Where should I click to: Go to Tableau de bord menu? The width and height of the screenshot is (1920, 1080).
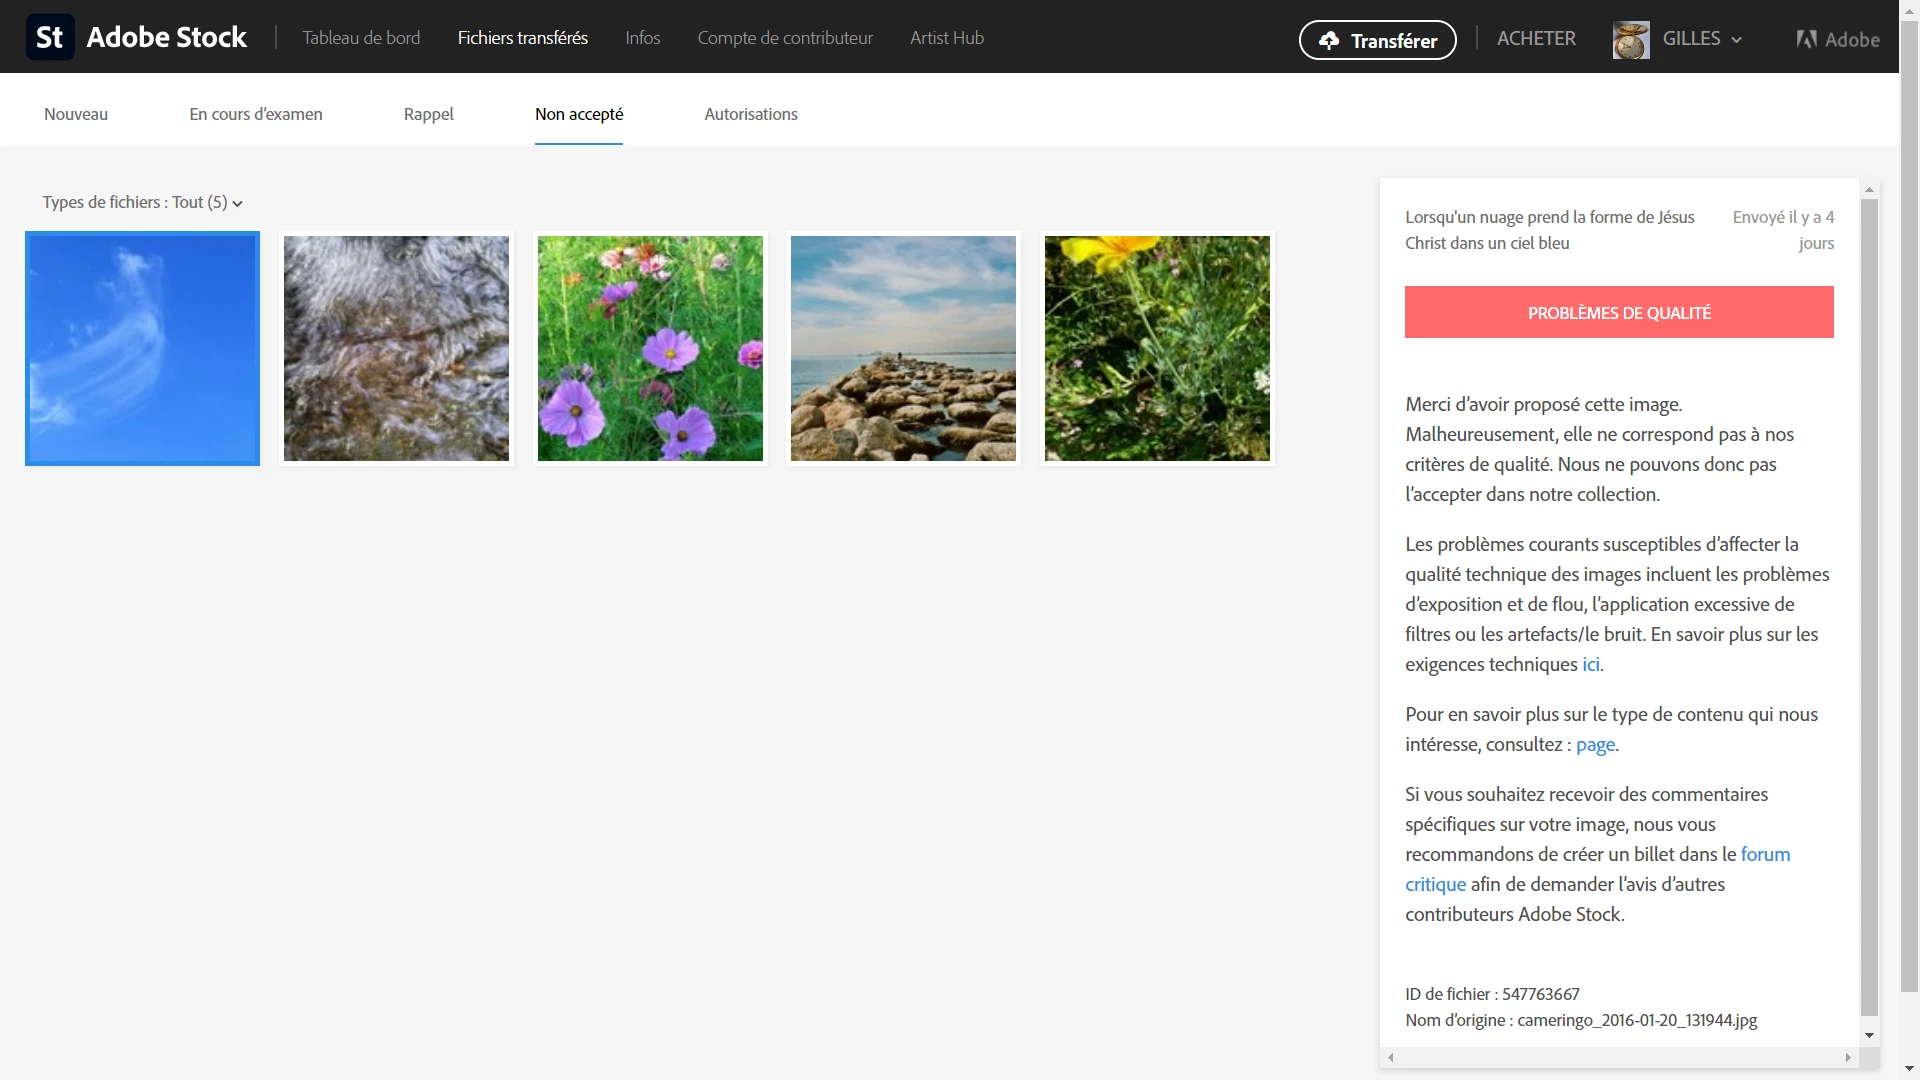pyautogui.click(x=361, y=38)
